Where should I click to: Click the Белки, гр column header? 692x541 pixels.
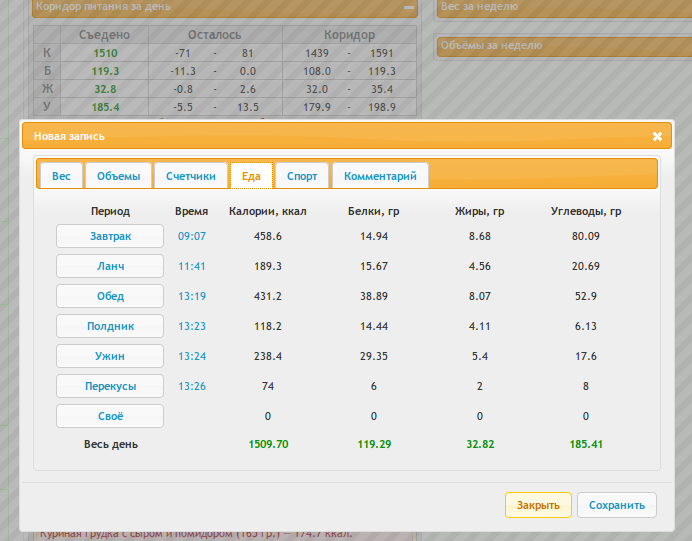pyautogui.click(x=374, y=211)
